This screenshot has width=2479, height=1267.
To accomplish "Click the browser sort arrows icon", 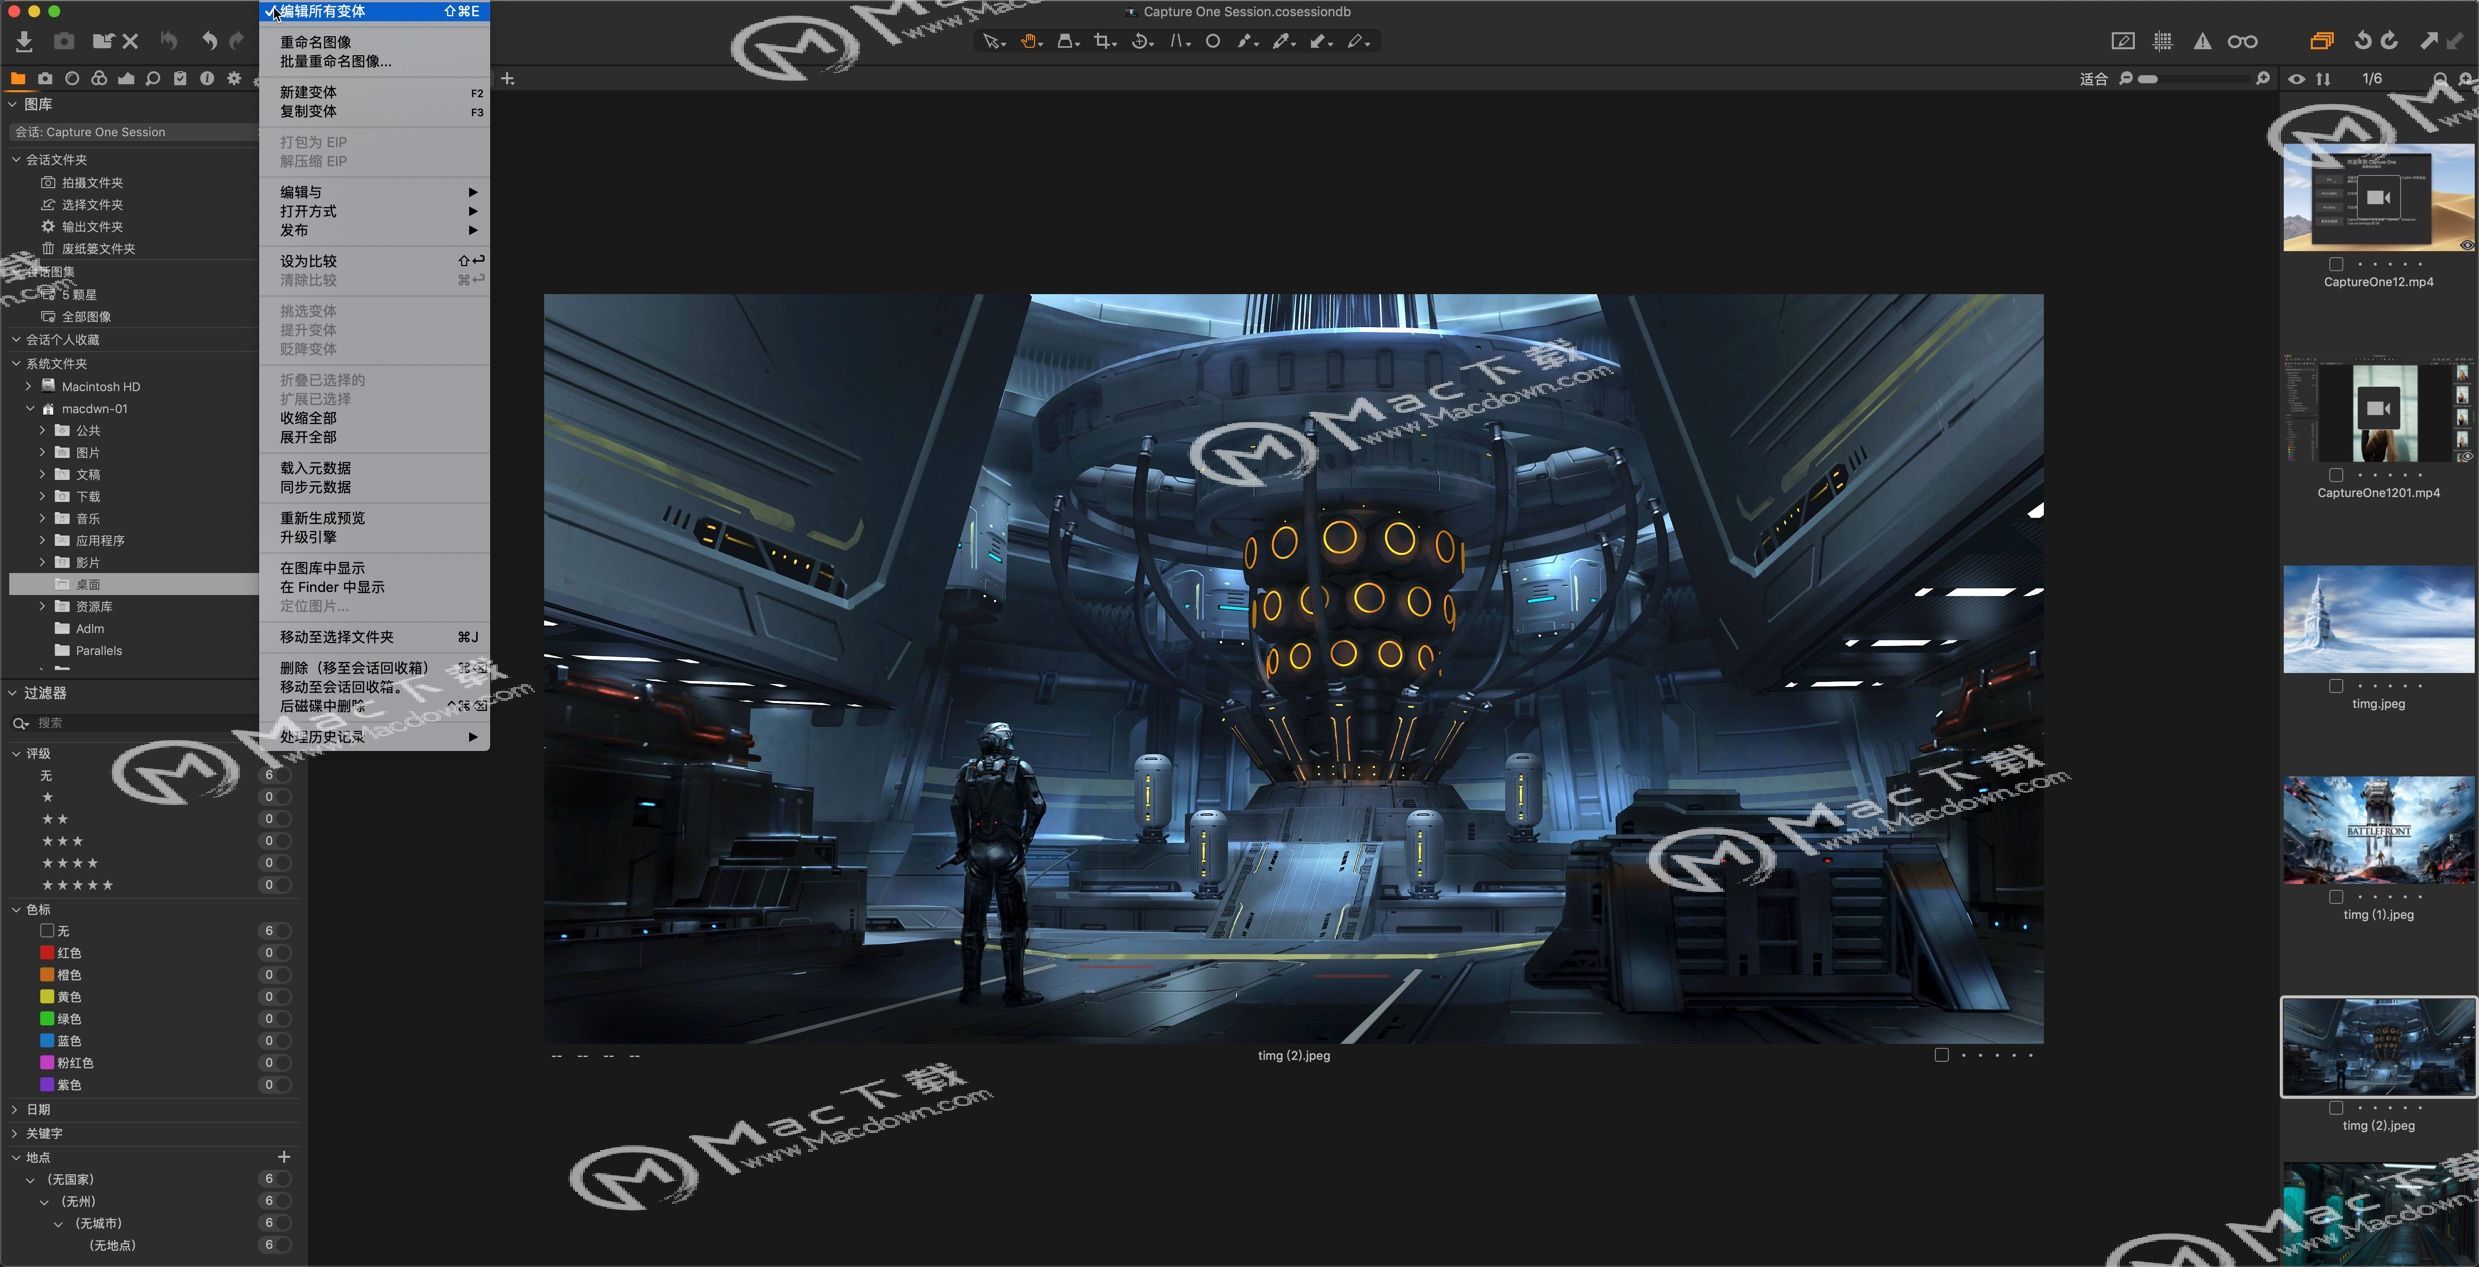I will point(2323,79).
